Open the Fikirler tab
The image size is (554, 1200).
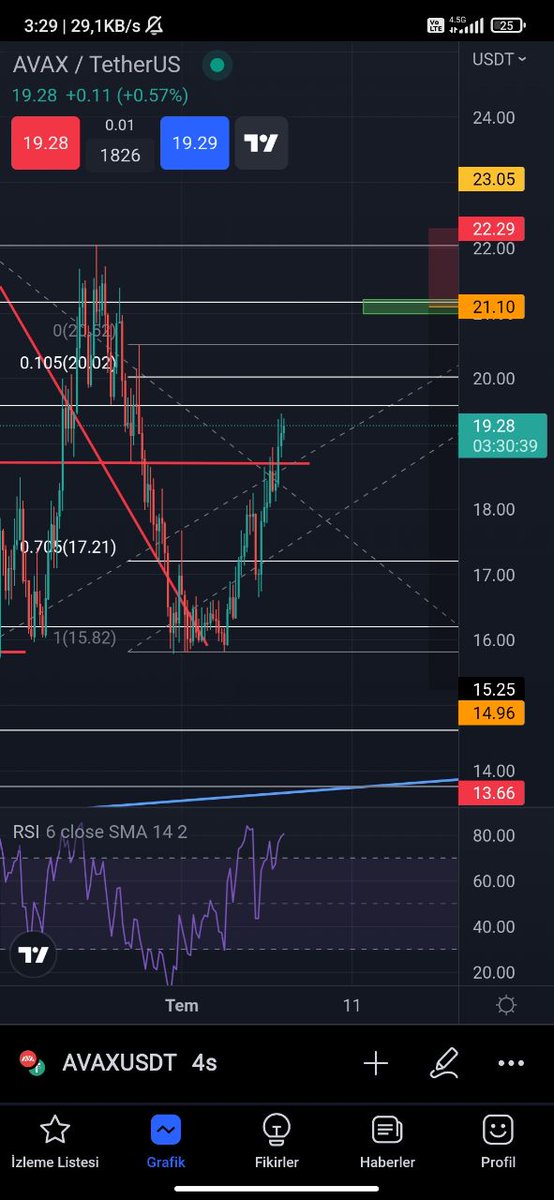(x=277, y=1143)
